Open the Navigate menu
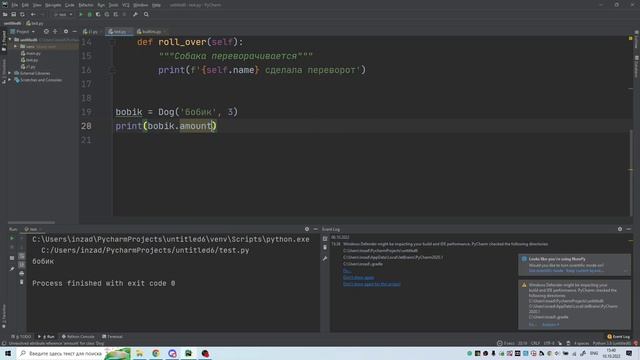This screenshot has height=360, width=640. 53,5
